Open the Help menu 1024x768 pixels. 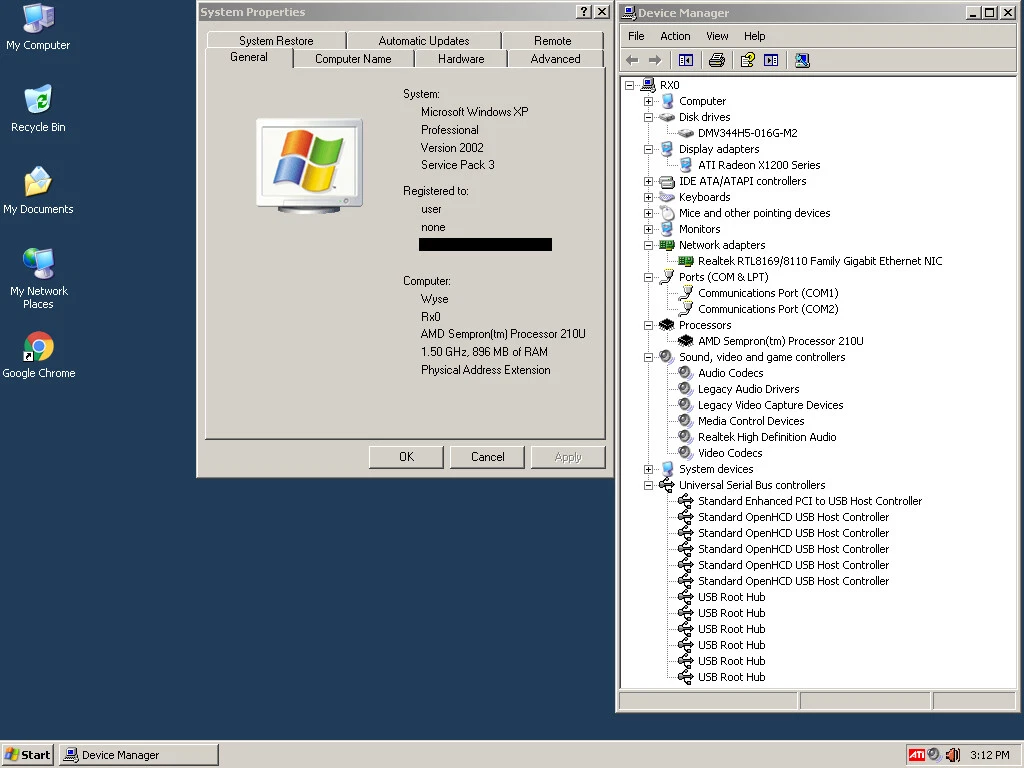[x=754, y=36]
